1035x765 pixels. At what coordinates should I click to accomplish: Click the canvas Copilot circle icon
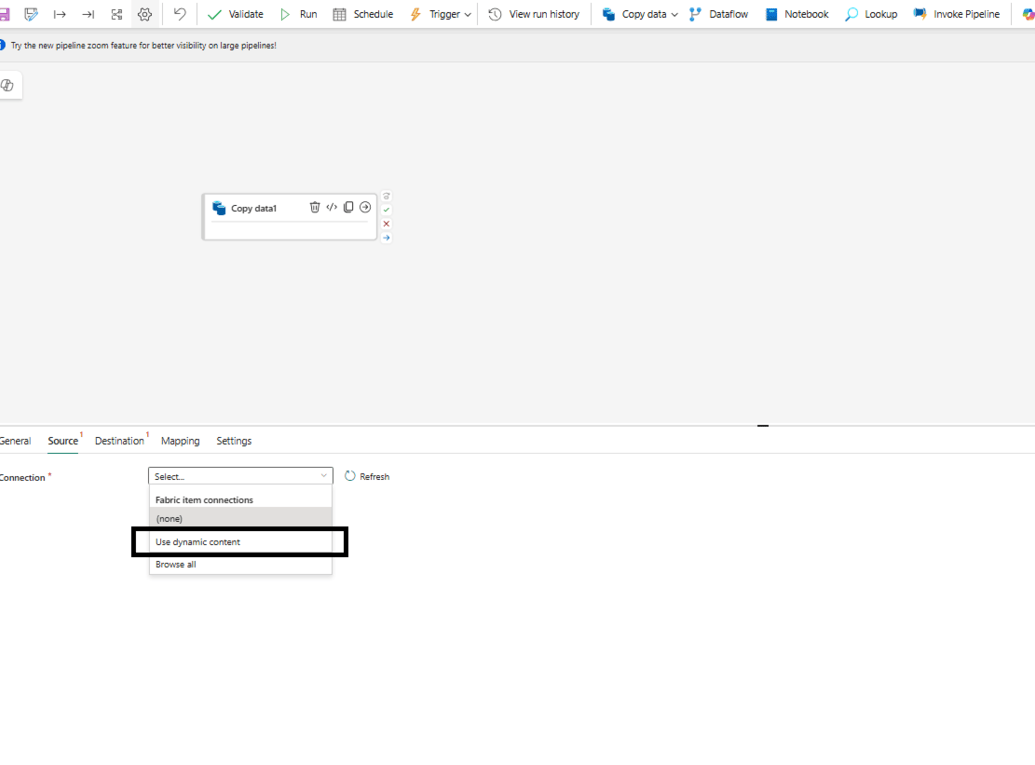tap(7, 85)
